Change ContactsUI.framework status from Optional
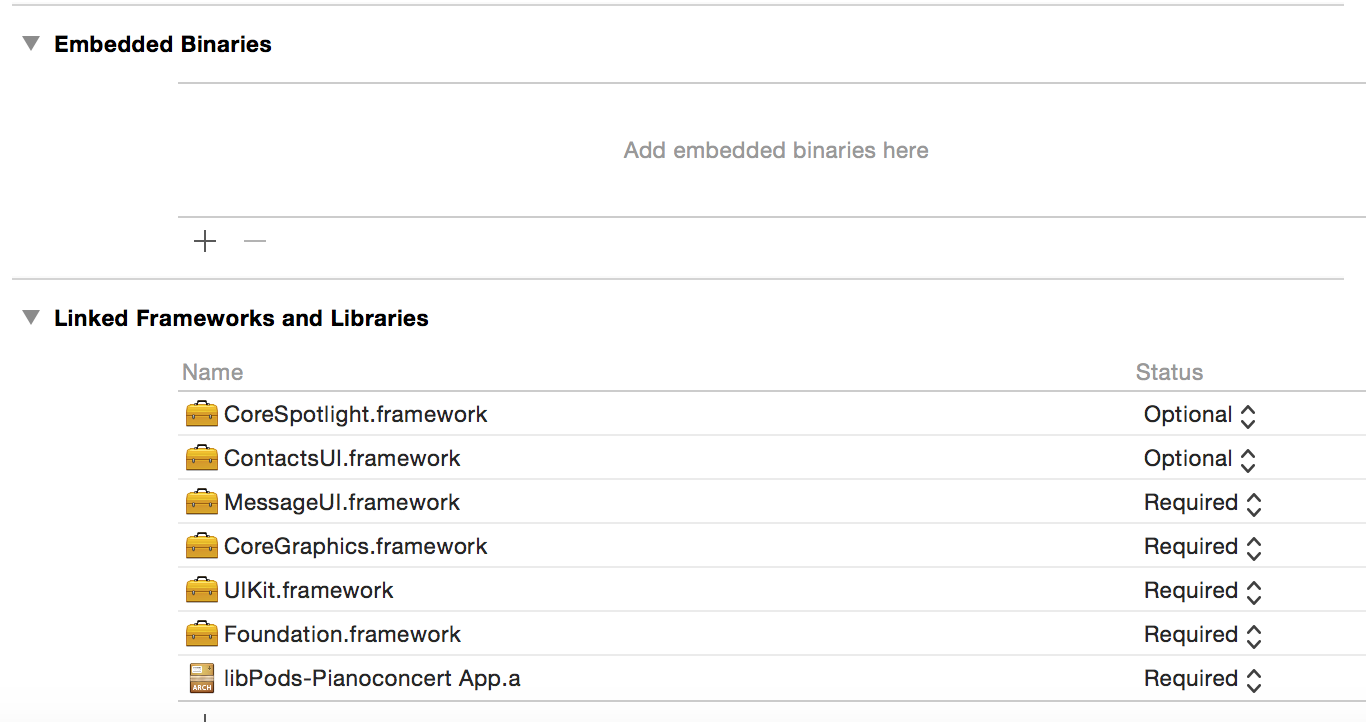 point(1199,459)
